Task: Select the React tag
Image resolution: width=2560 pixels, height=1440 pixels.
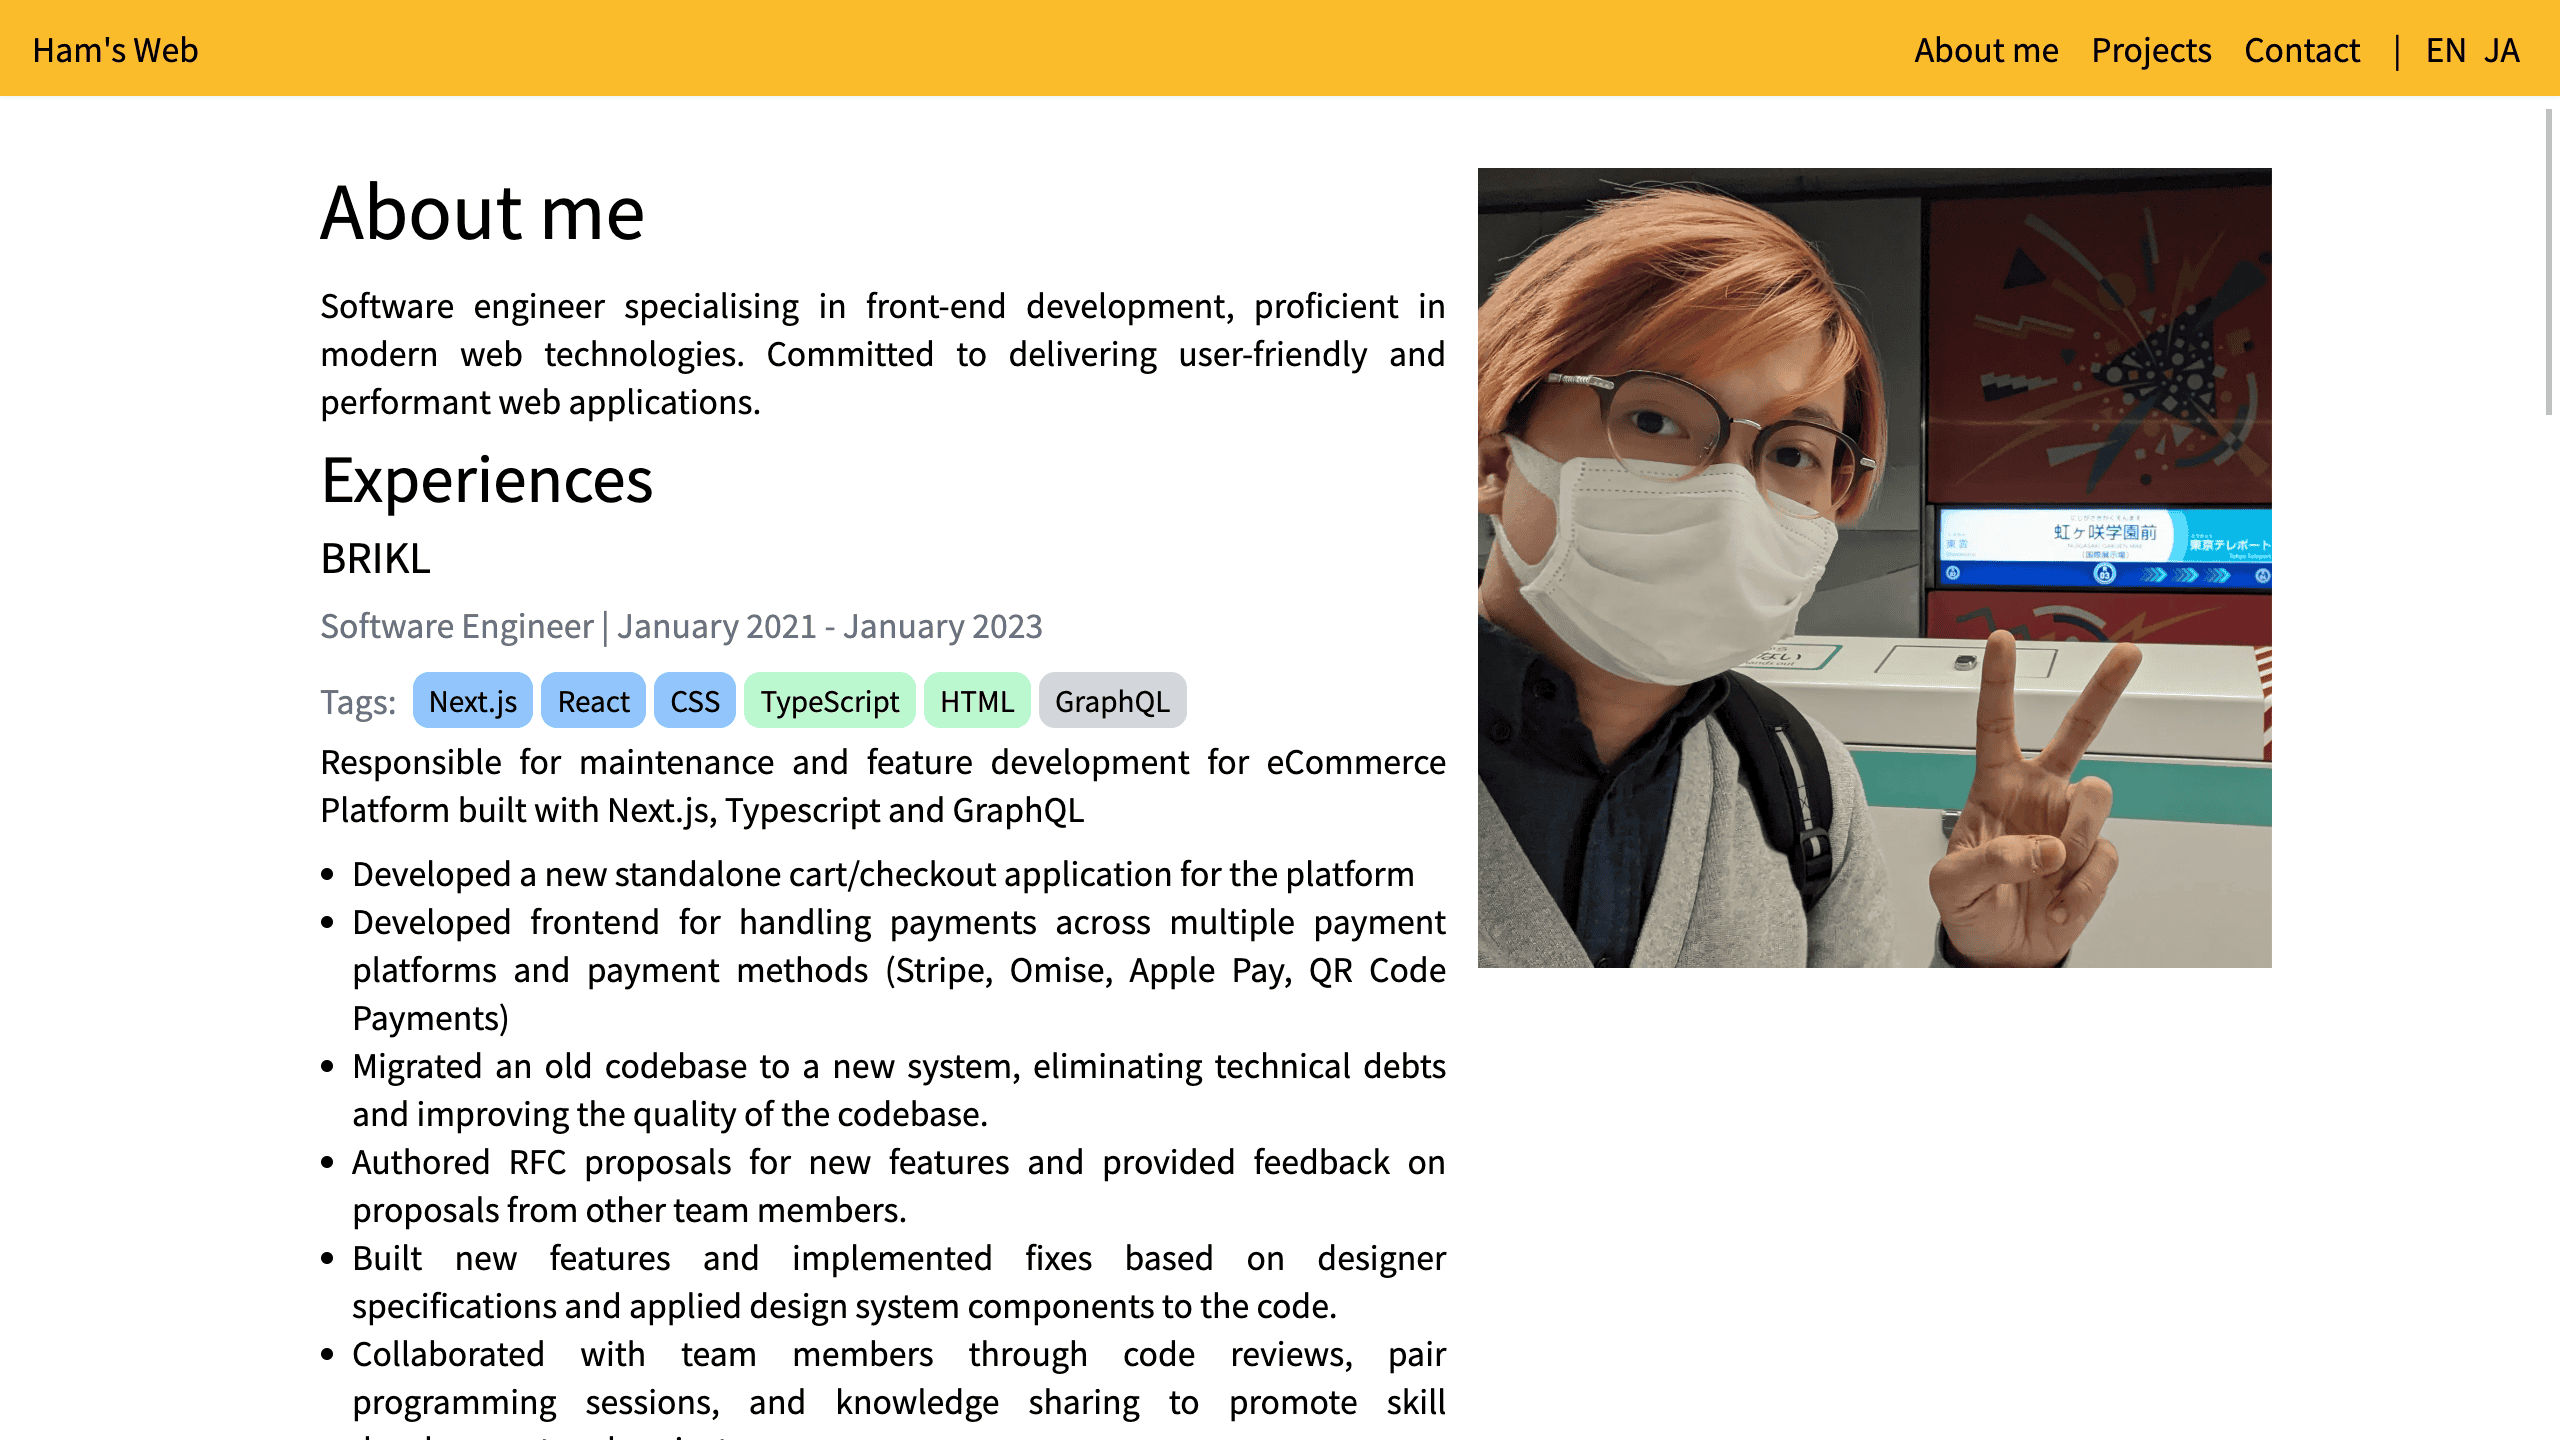Action: (593, 701)
